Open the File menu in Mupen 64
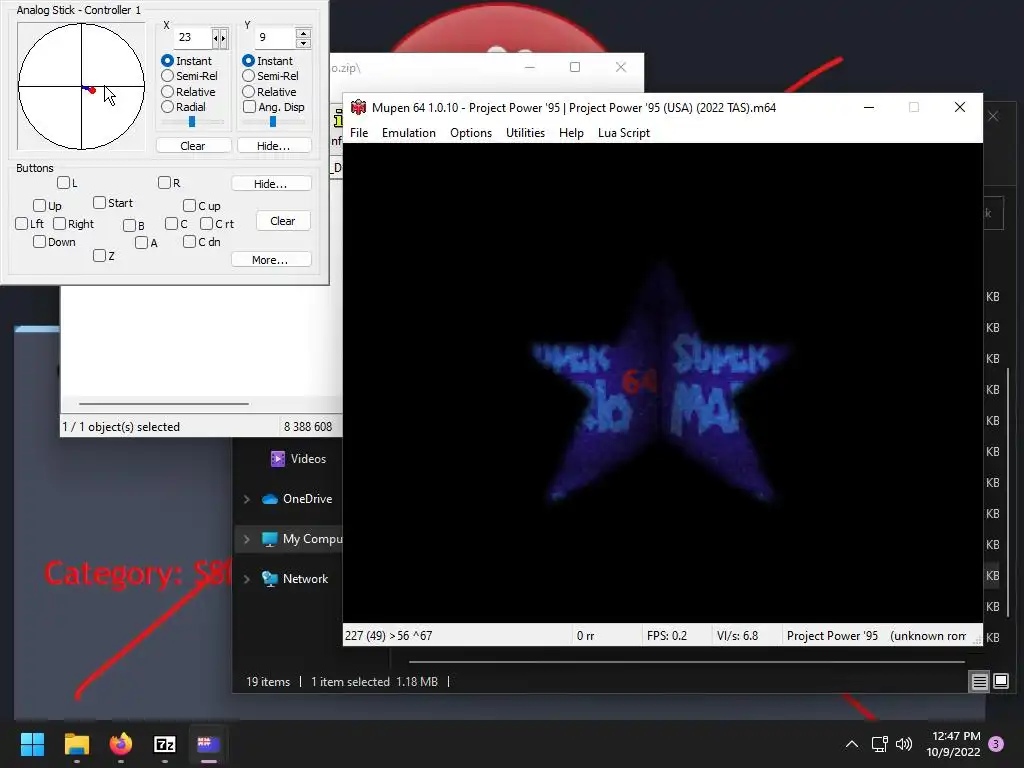 pos(359,133)
